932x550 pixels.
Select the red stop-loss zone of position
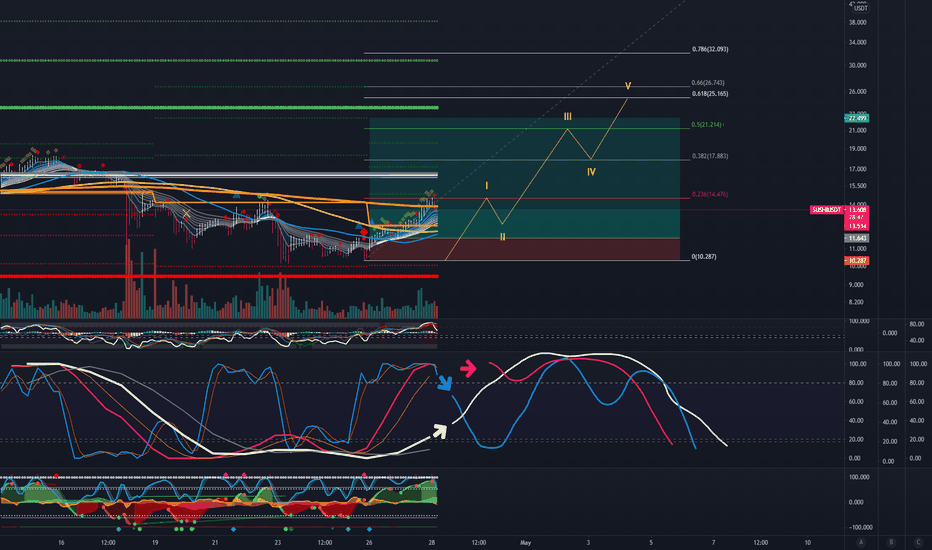(524, 249)
